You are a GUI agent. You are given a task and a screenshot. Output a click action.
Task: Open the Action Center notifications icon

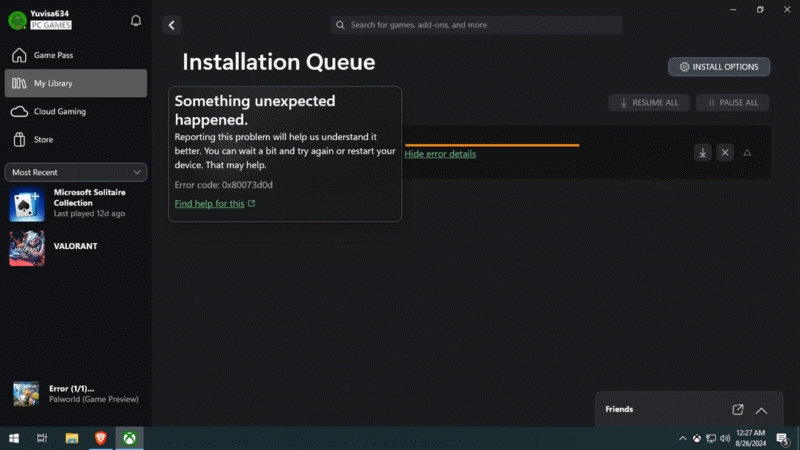click(783, 439)
